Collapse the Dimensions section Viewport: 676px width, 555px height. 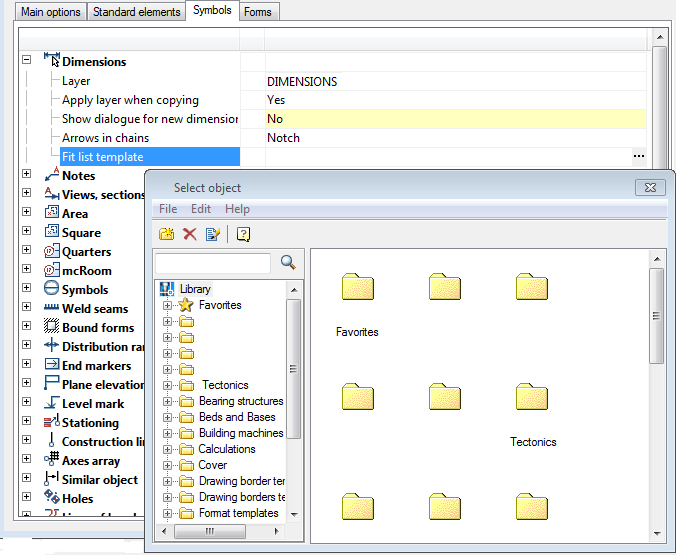click(x=27, y=61)
